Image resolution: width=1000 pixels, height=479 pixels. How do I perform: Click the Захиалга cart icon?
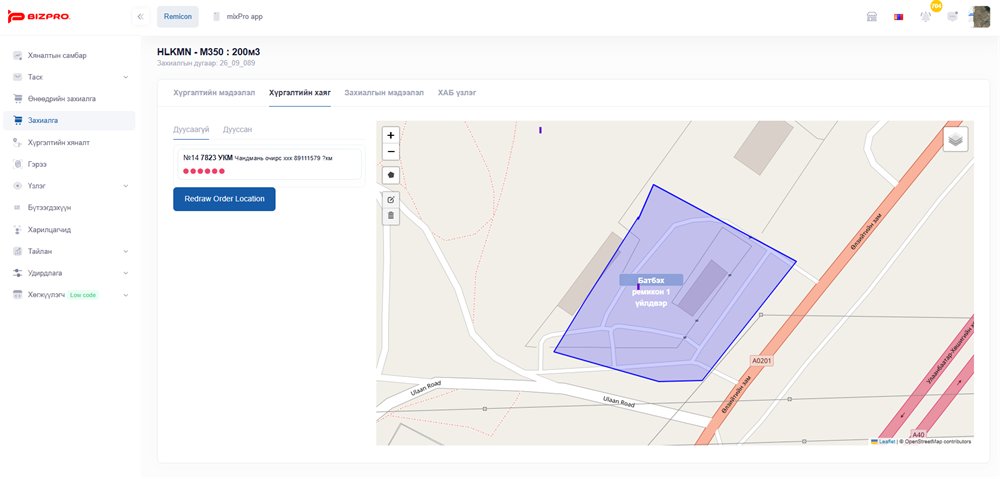[x=18, y=121]
